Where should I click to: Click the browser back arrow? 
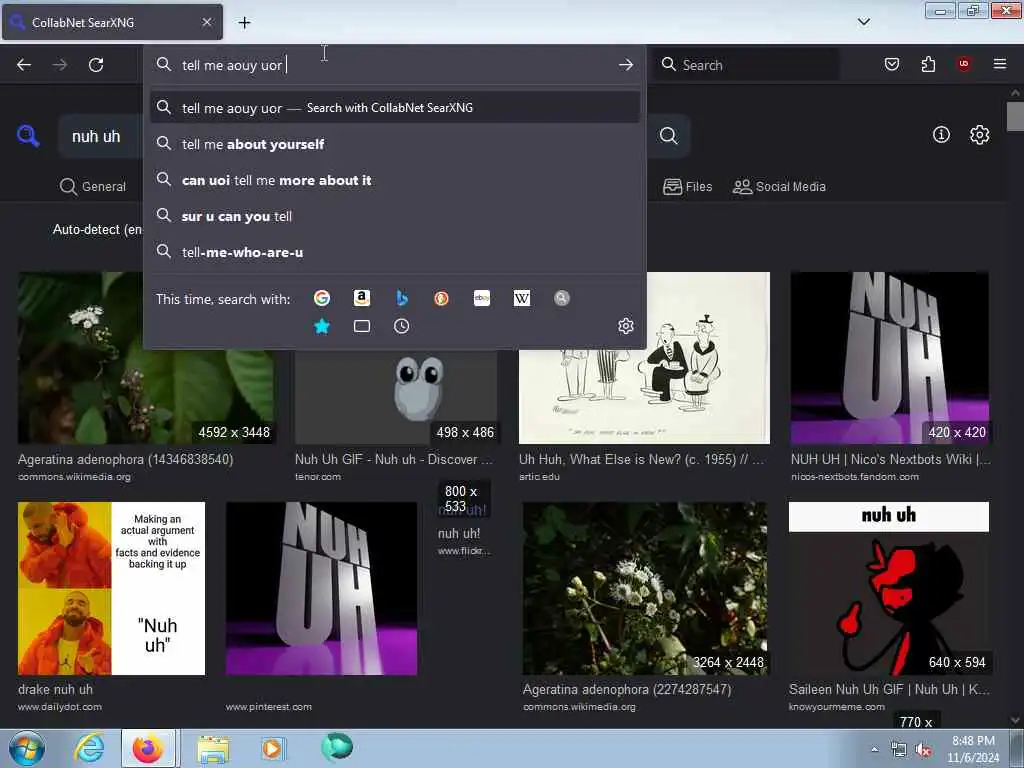24,65
